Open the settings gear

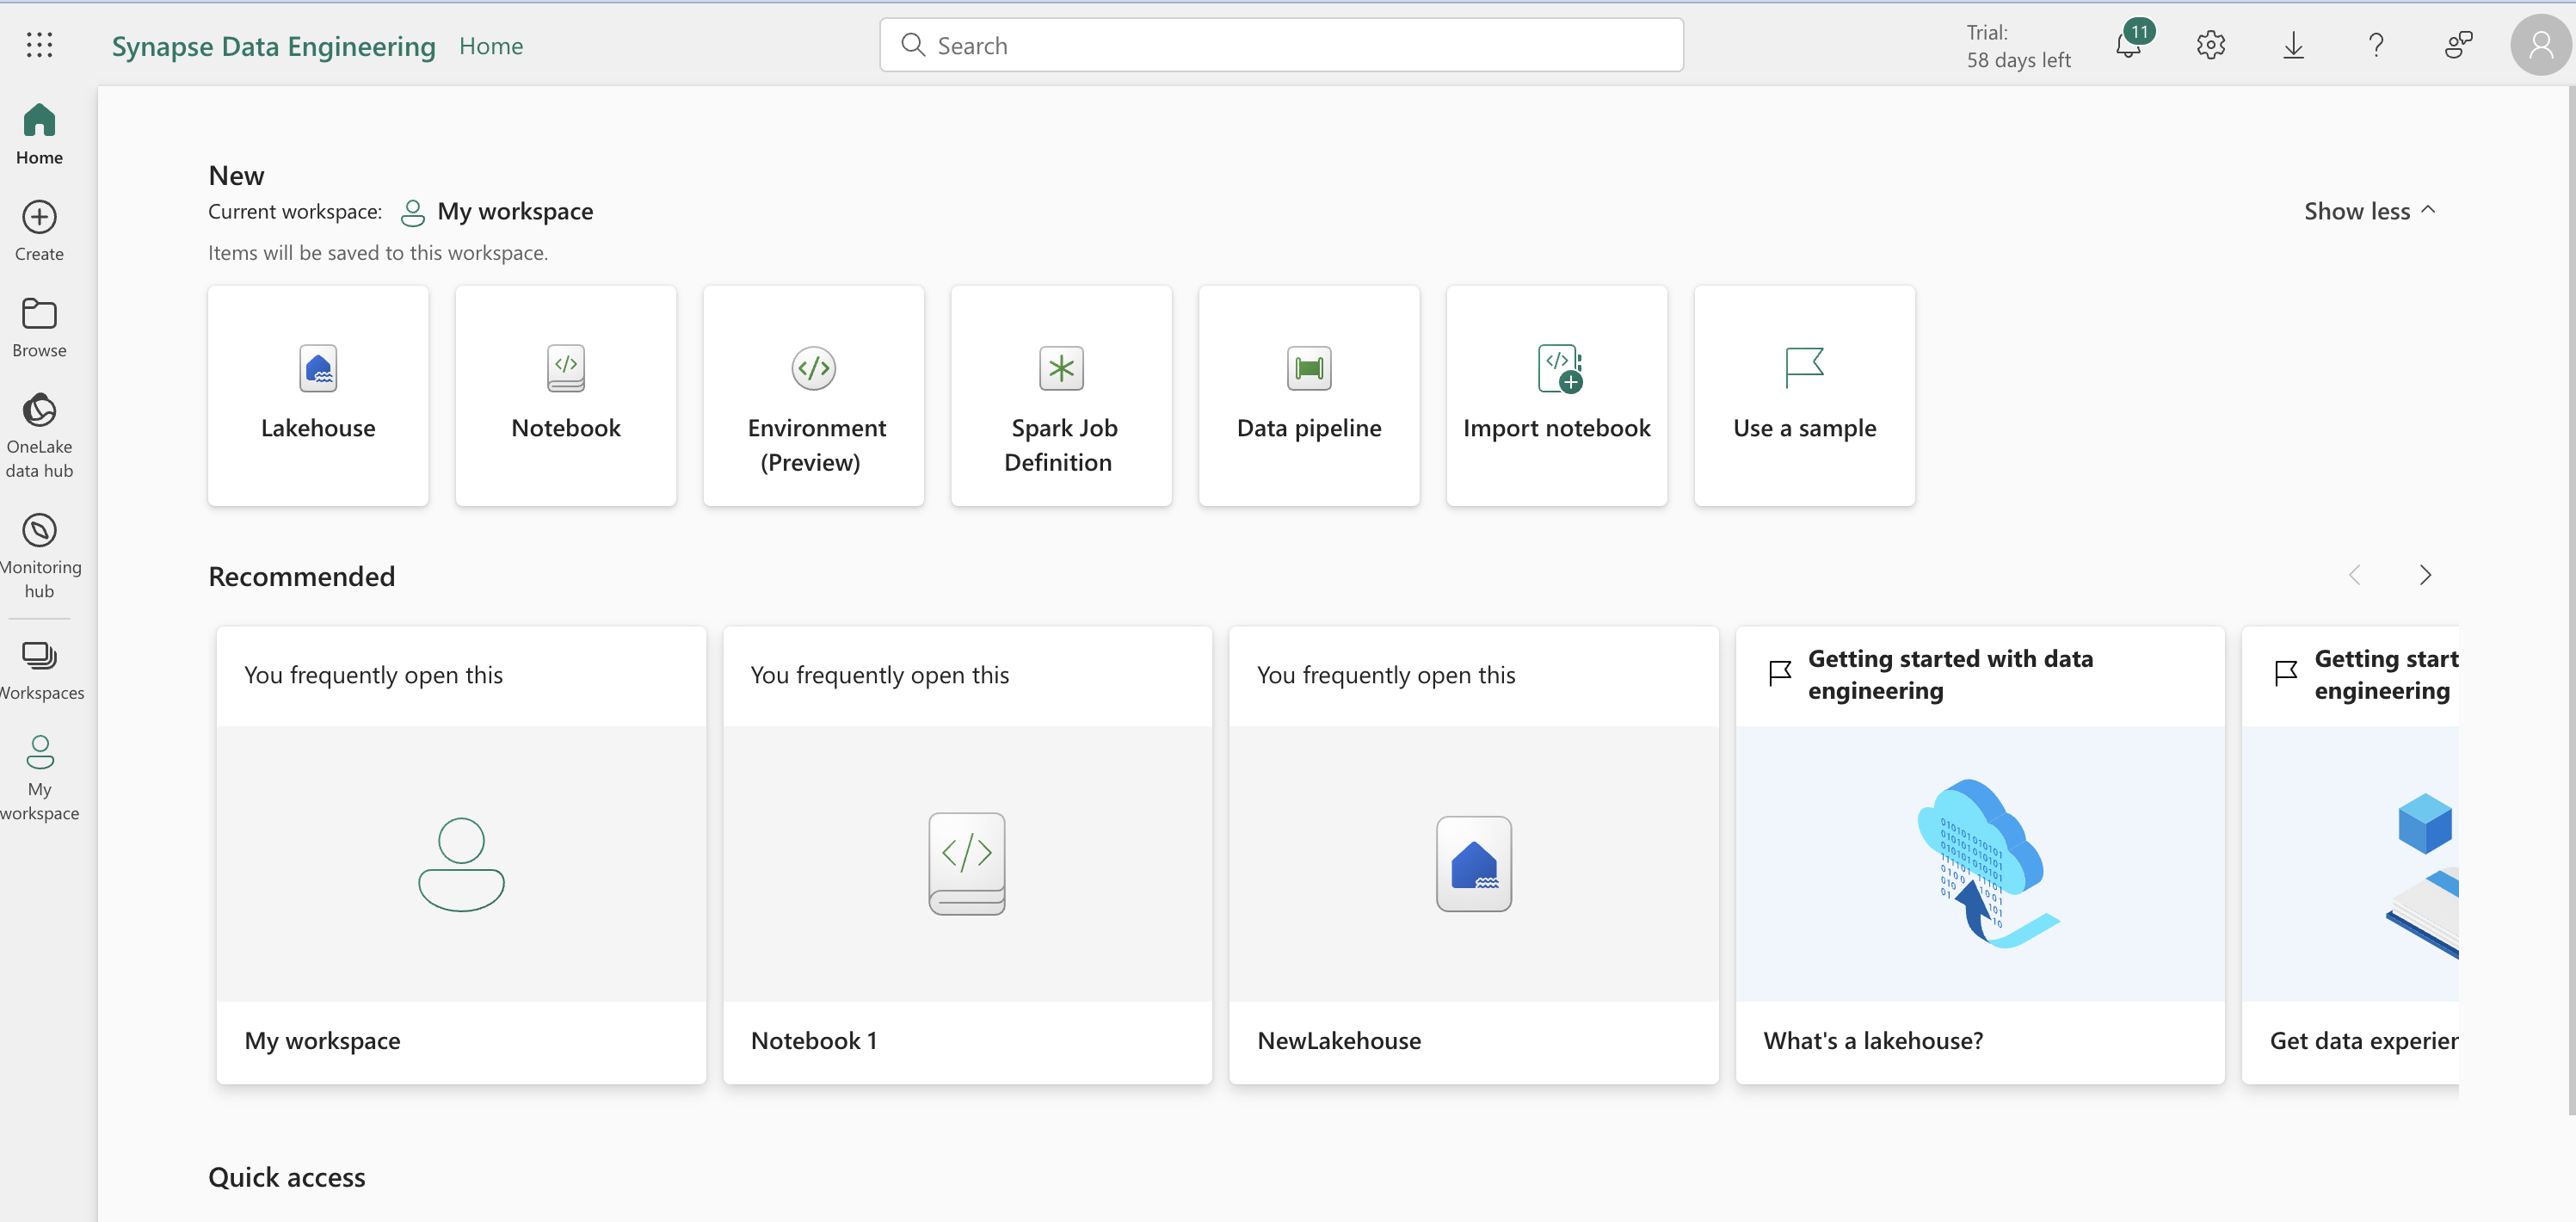(x=2211, y=45)
